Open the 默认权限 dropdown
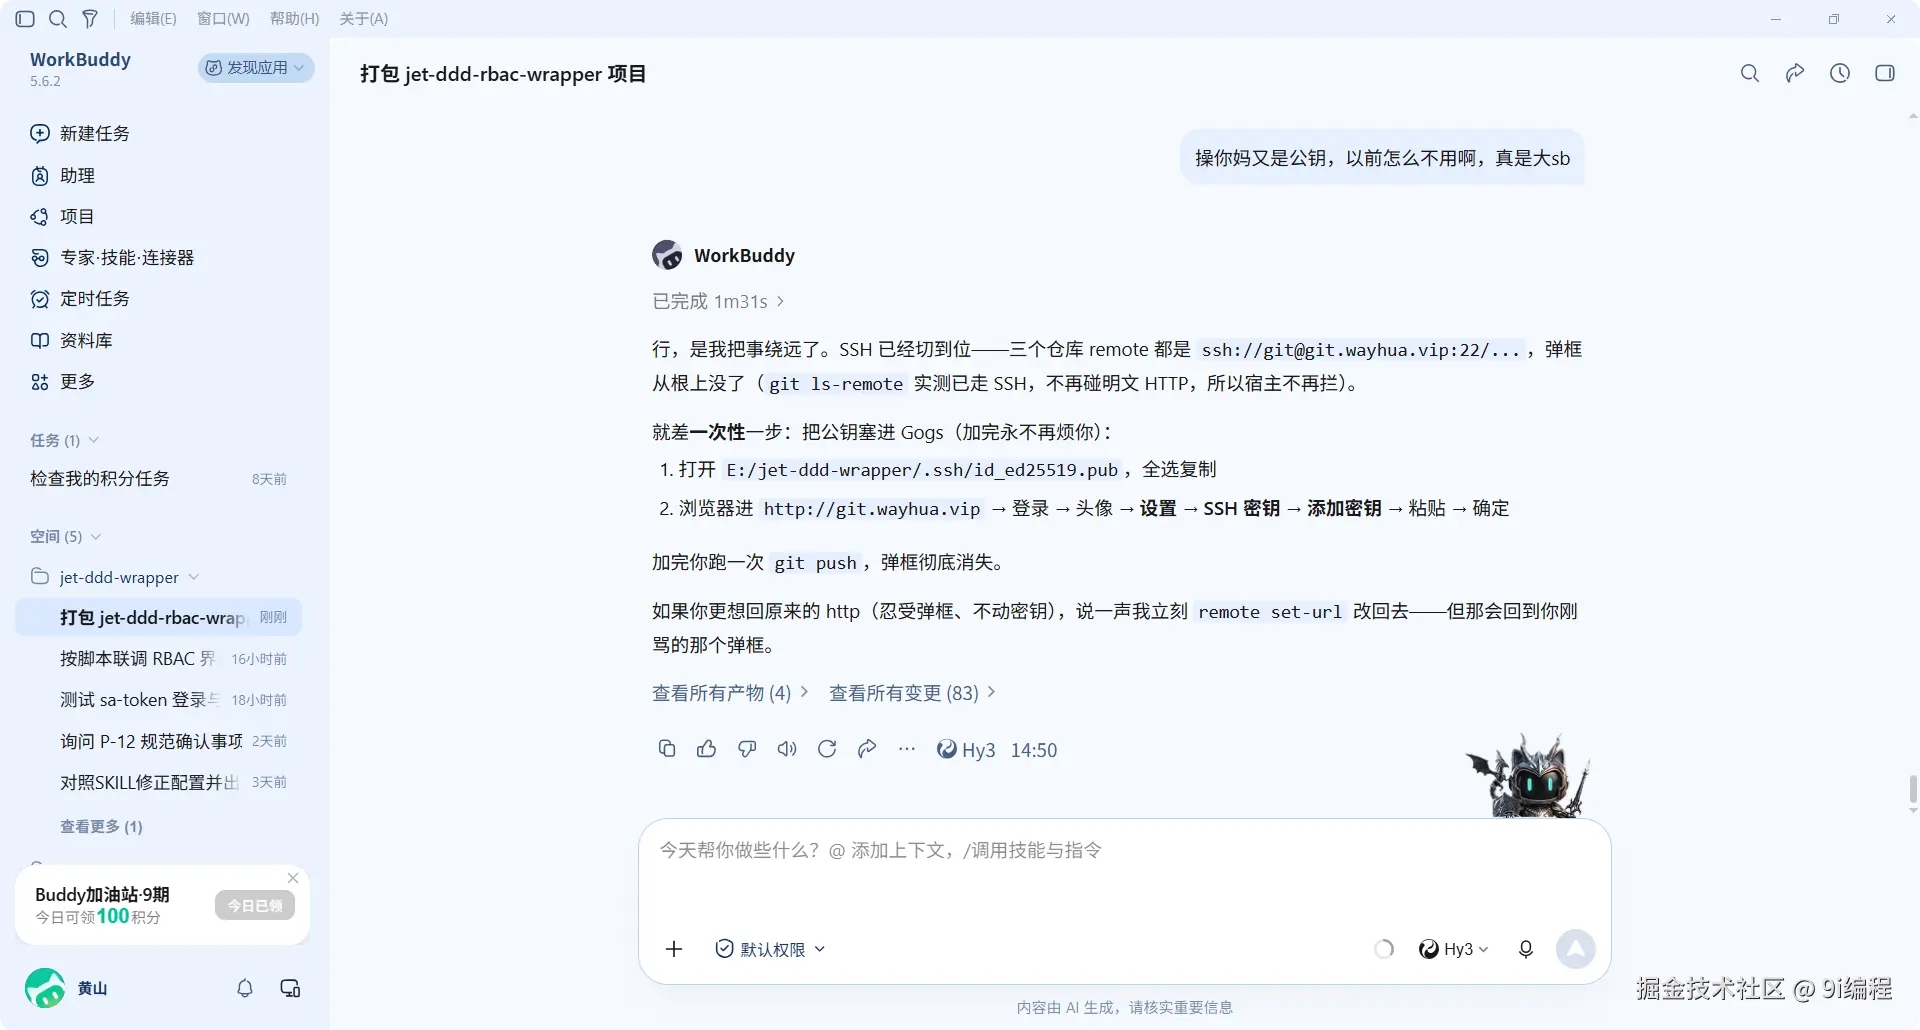 pyautogui.click(x=770, y=949)
